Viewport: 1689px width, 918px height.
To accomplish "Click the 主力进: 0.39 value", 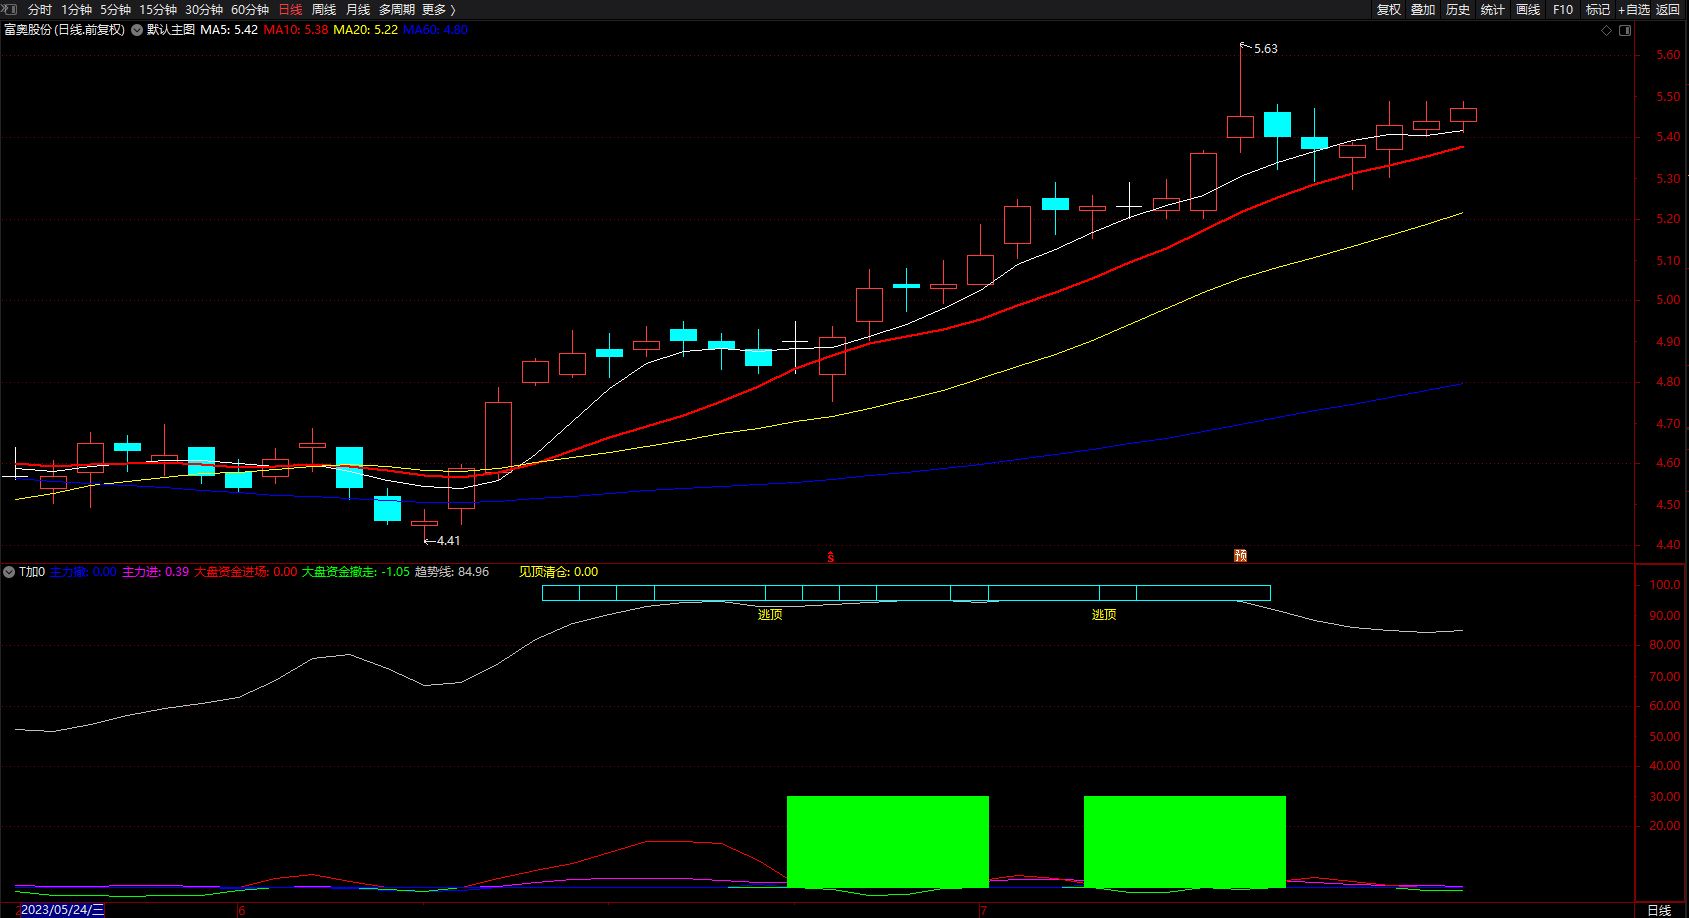I will 155,572.
